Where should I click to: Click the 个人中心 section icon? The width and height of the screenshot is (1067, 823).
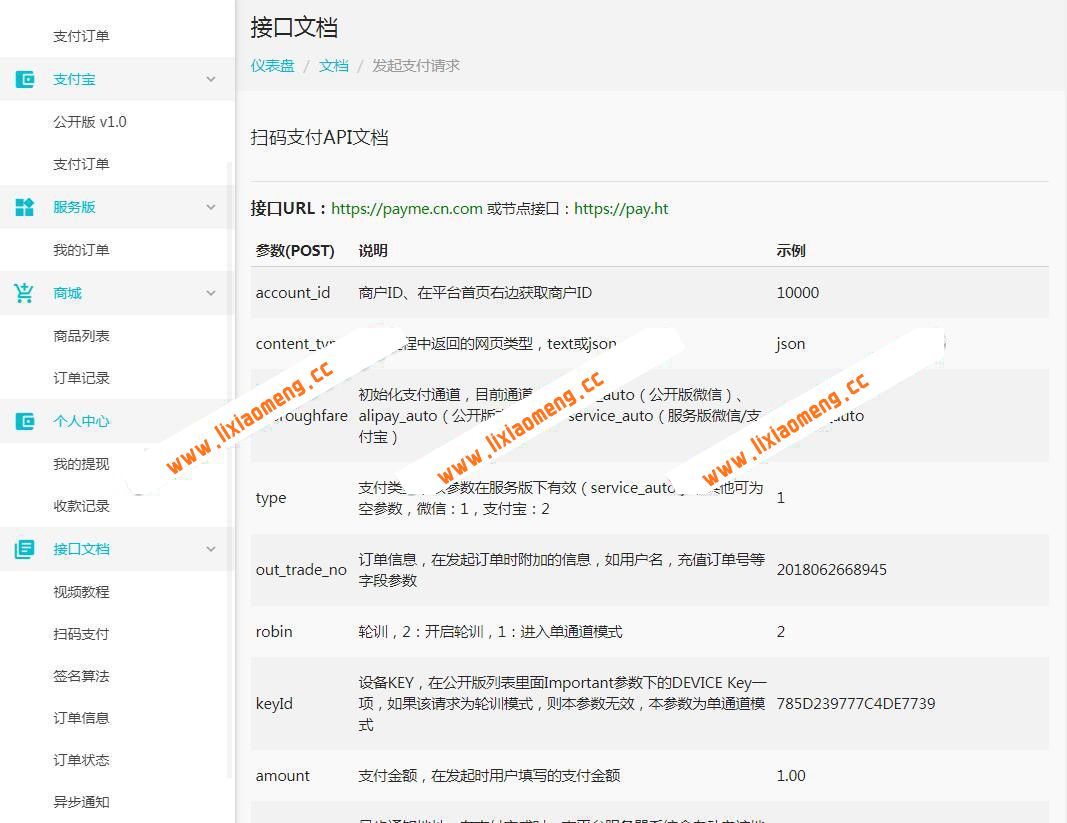[x=24, y=420]
